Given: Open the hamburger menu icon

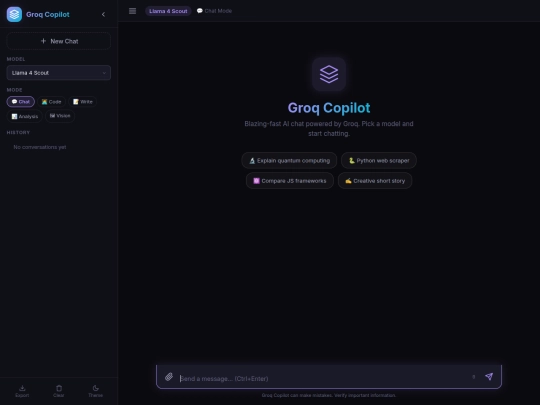Looking at the screenshot, I should [x=133, y=11].
